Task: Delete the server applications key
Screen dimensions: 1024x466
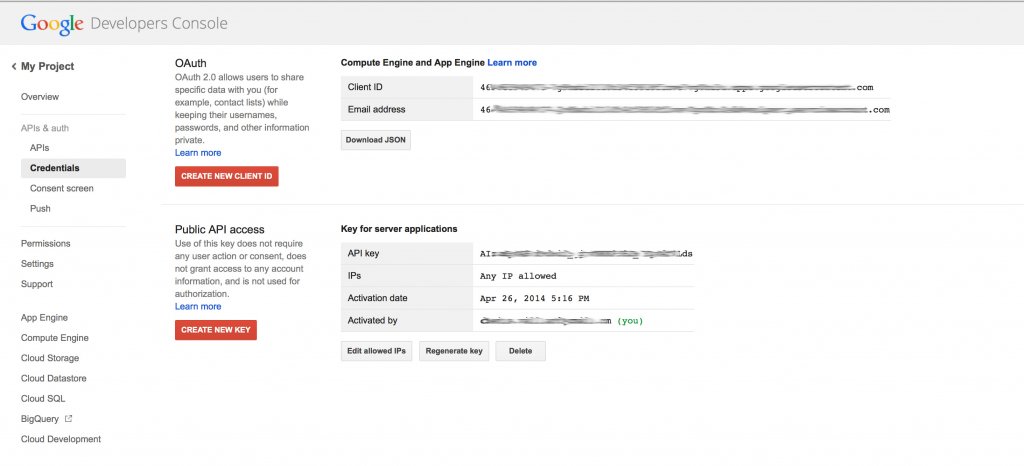Action: pyautogui.click(x=521, y=351)
